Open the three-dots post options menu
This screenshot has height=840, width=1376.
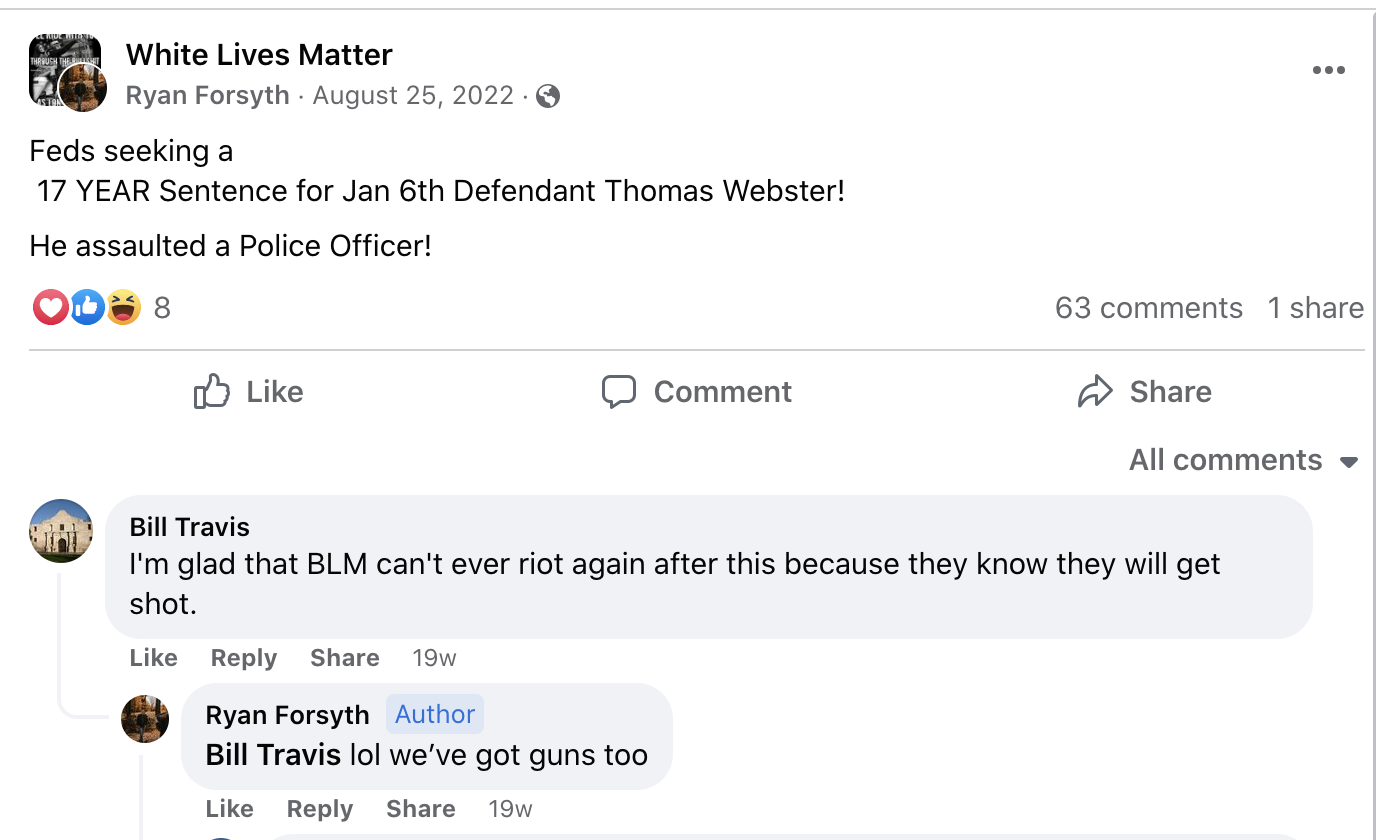pos(1328,70)
